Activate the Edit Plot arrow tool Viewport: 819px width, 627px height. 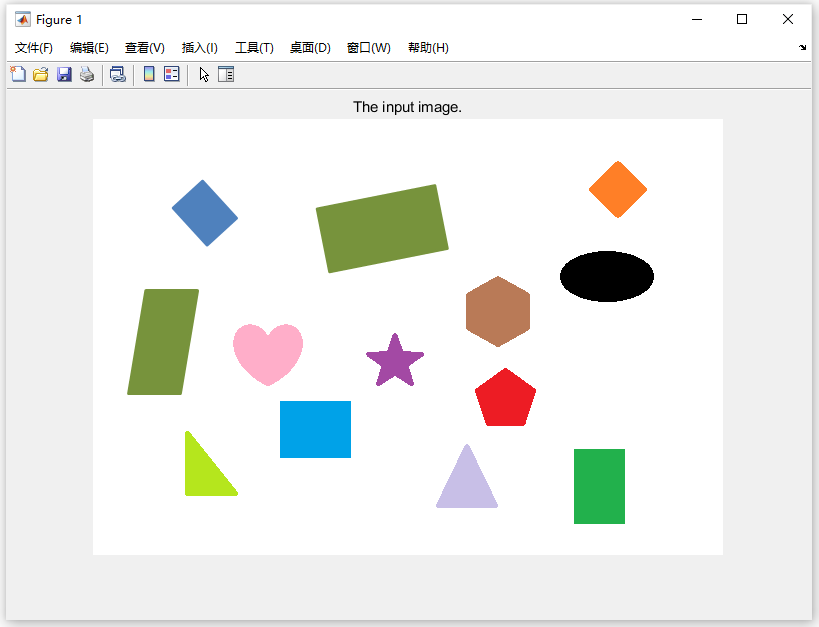point(204,75)
